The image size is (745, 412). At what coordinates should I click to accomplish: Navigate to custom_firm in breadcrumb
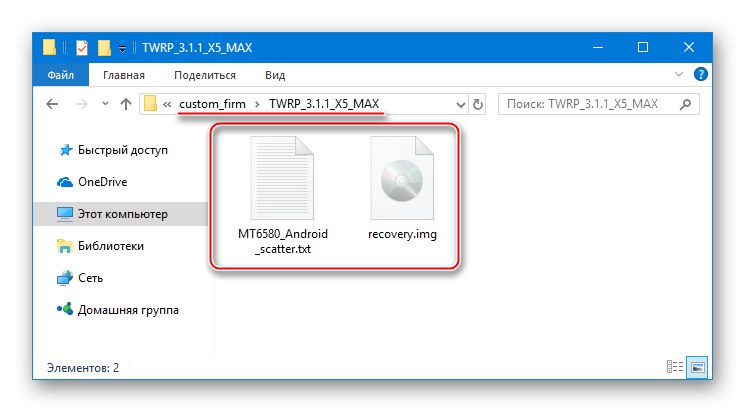(212, 104)
